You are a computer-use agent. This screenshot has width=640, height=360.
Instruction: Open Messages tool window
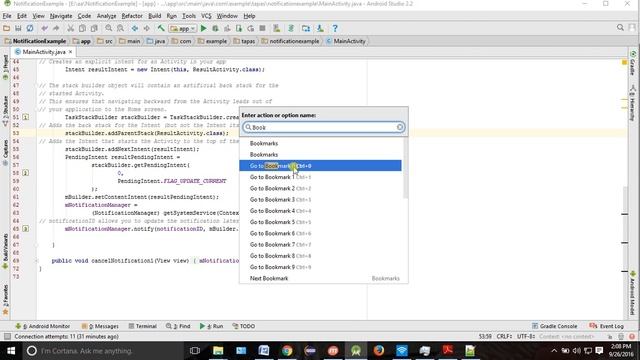click(x=100, y=326)
